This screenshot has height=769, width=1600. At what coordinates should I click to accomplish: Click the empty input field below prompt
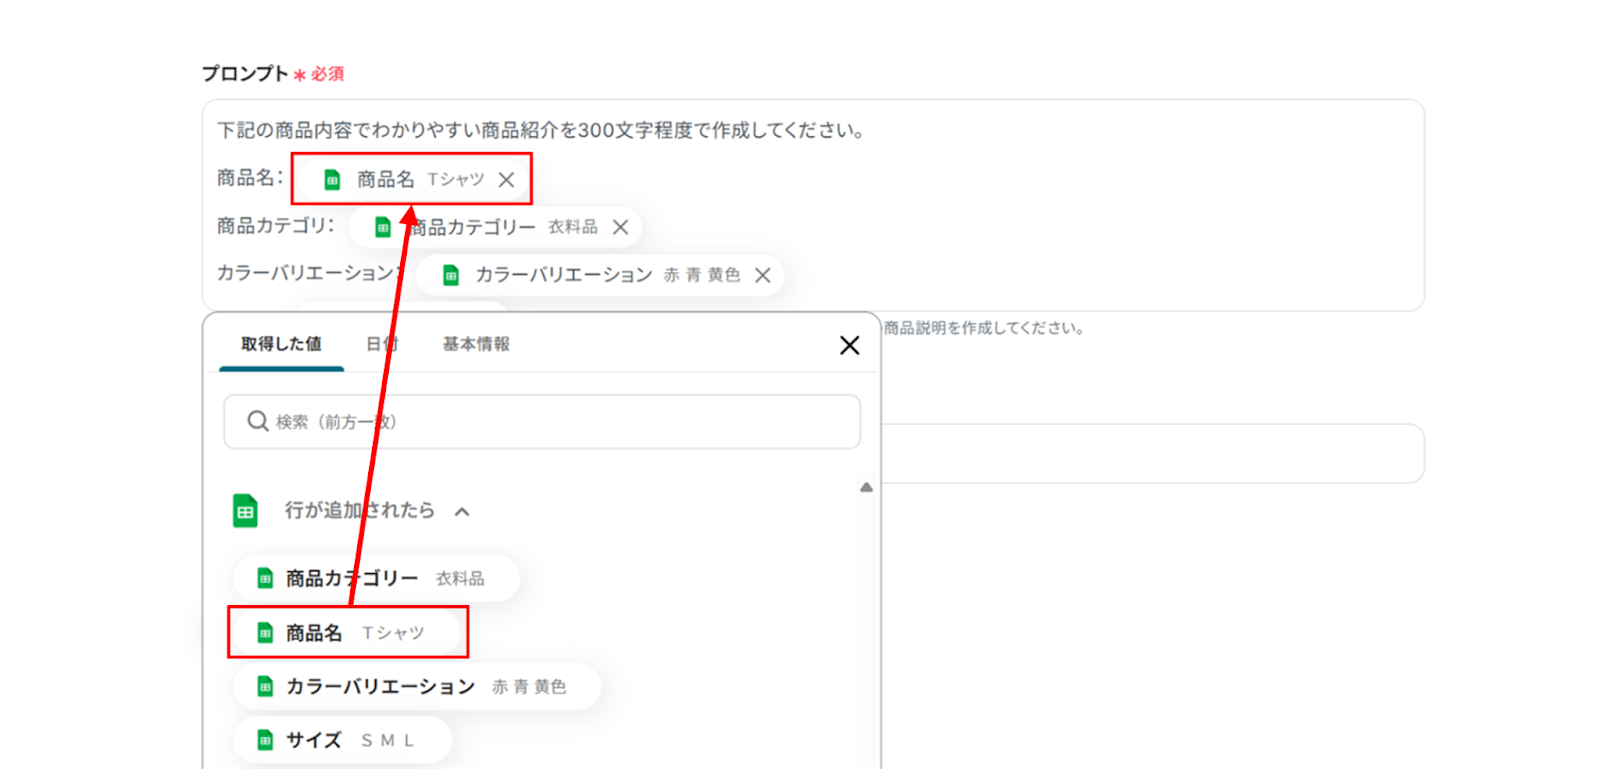click(1150, 454)
